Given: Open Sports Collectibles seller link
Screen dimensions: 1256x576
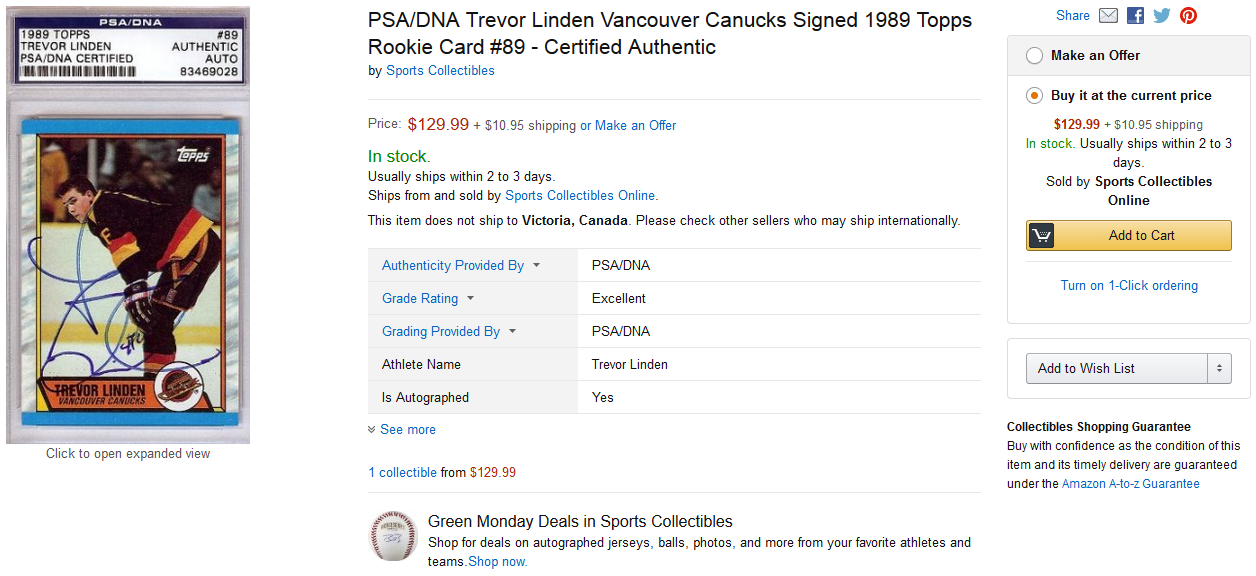Looking at the screenshot, I should pyautogui.click(x=440, y=71).
